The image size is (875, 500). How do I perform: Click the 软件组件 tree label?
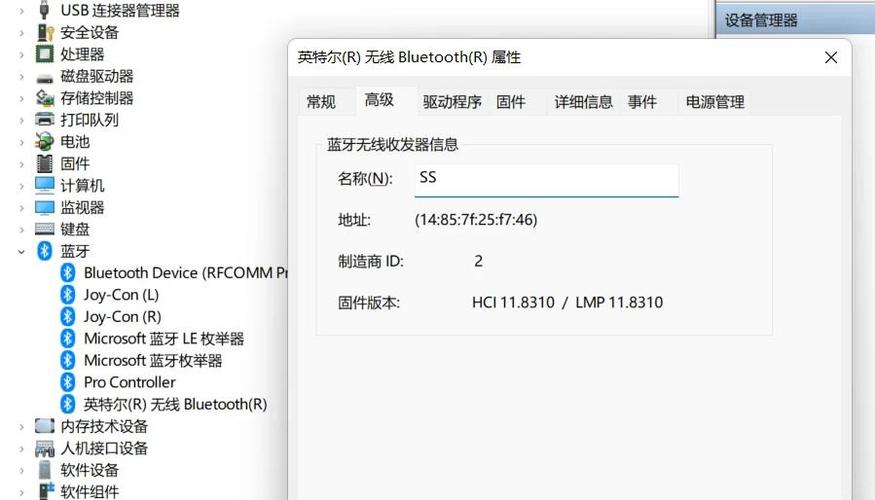[89, 492]
